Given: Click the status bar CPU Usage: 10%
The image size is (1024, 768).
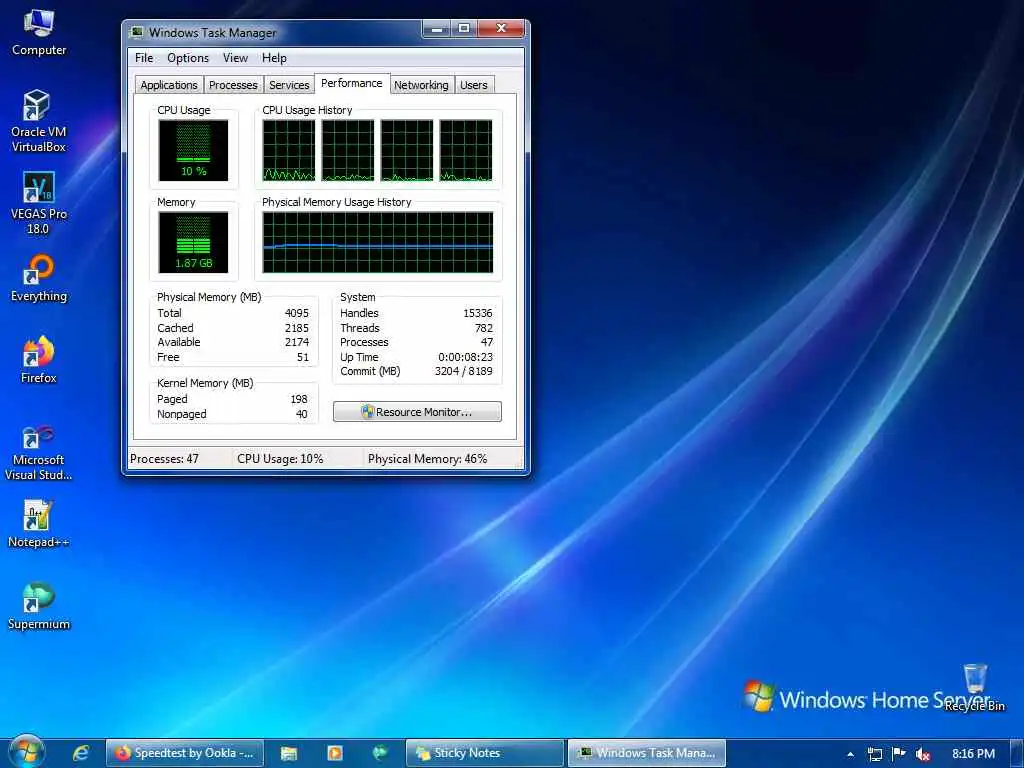Looking at the screenshot, I should click(x=280, y=458).
